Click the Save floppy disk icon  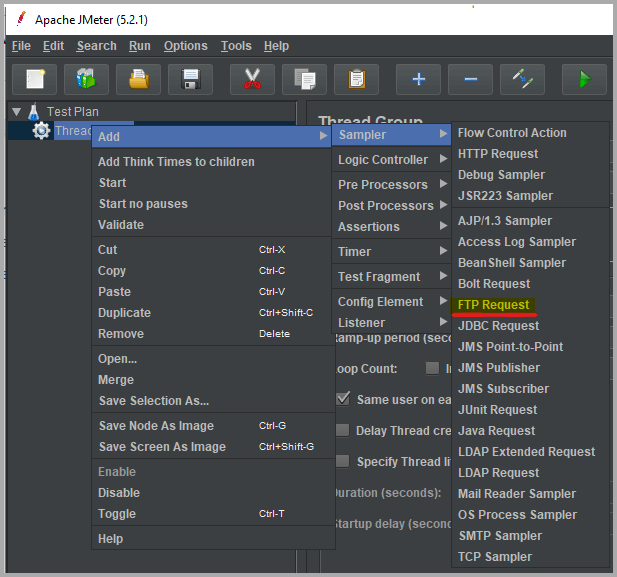[190, 79]
